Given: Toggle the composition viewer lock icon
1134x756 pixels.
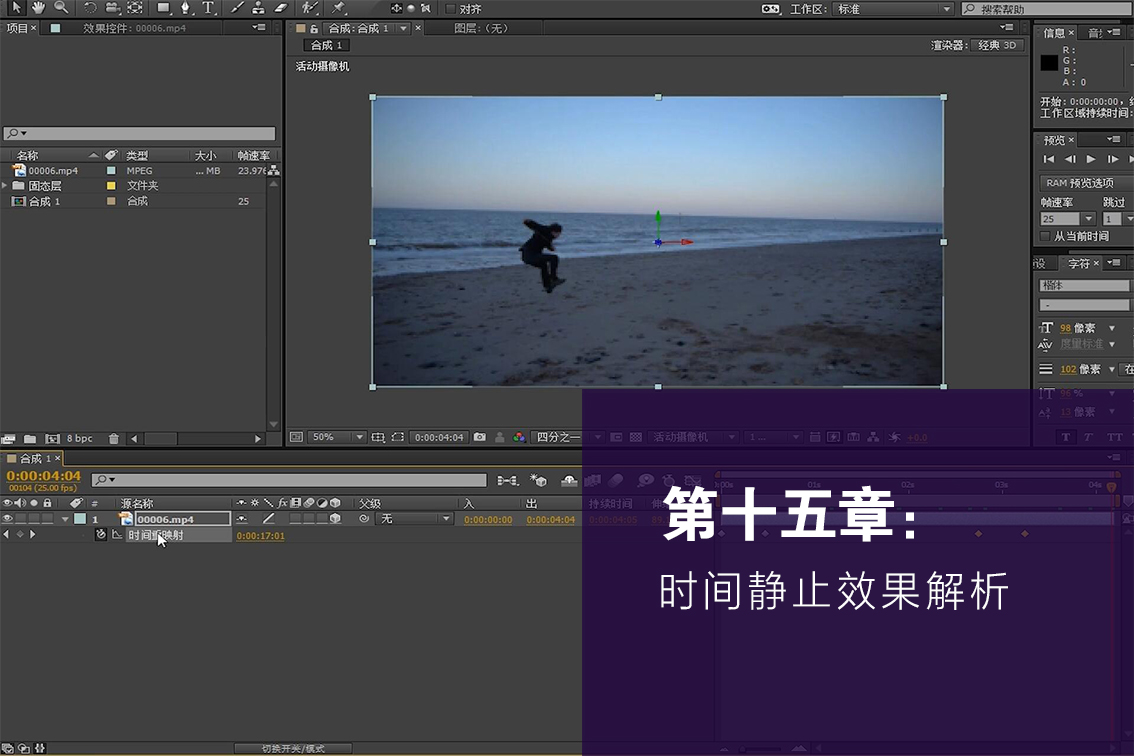Looking at the screenshot, I should click(x=314, y=29).
